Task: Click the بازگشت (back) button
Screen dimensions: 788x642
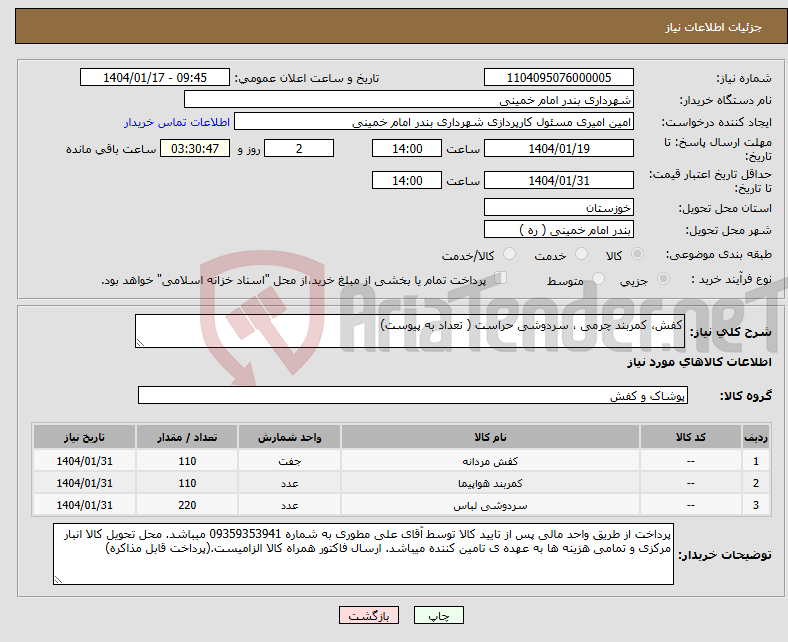Action: 368,615
